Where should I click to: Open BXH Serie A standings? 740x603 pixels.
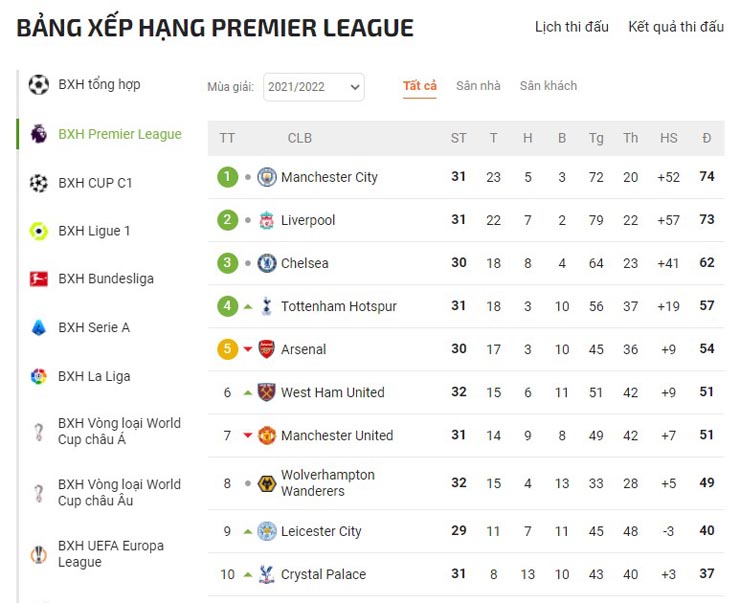[x=94, y=327]
